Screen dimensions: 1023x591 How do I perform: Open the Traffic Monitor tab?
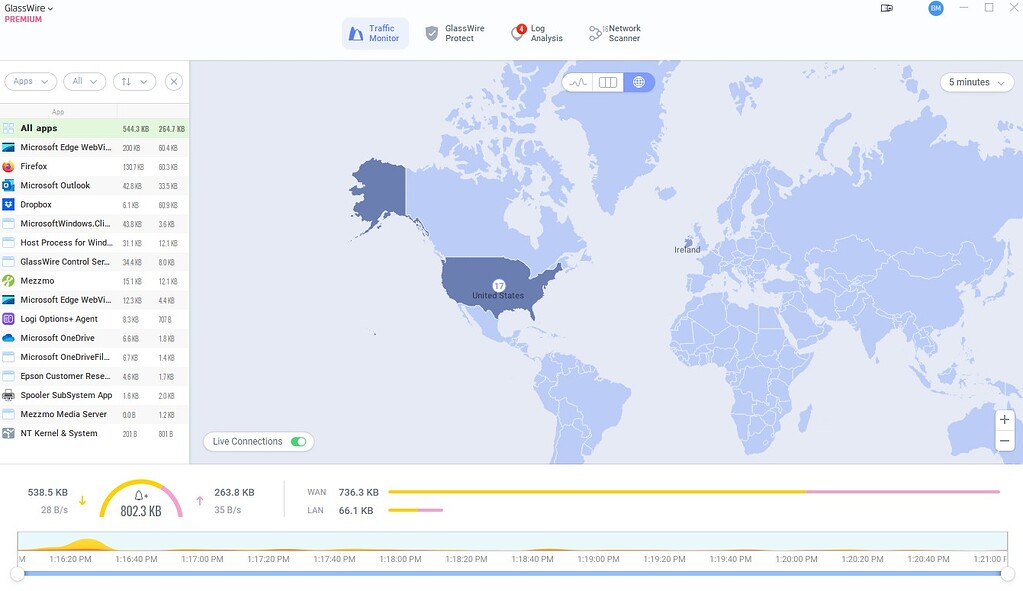click(375, 33)
